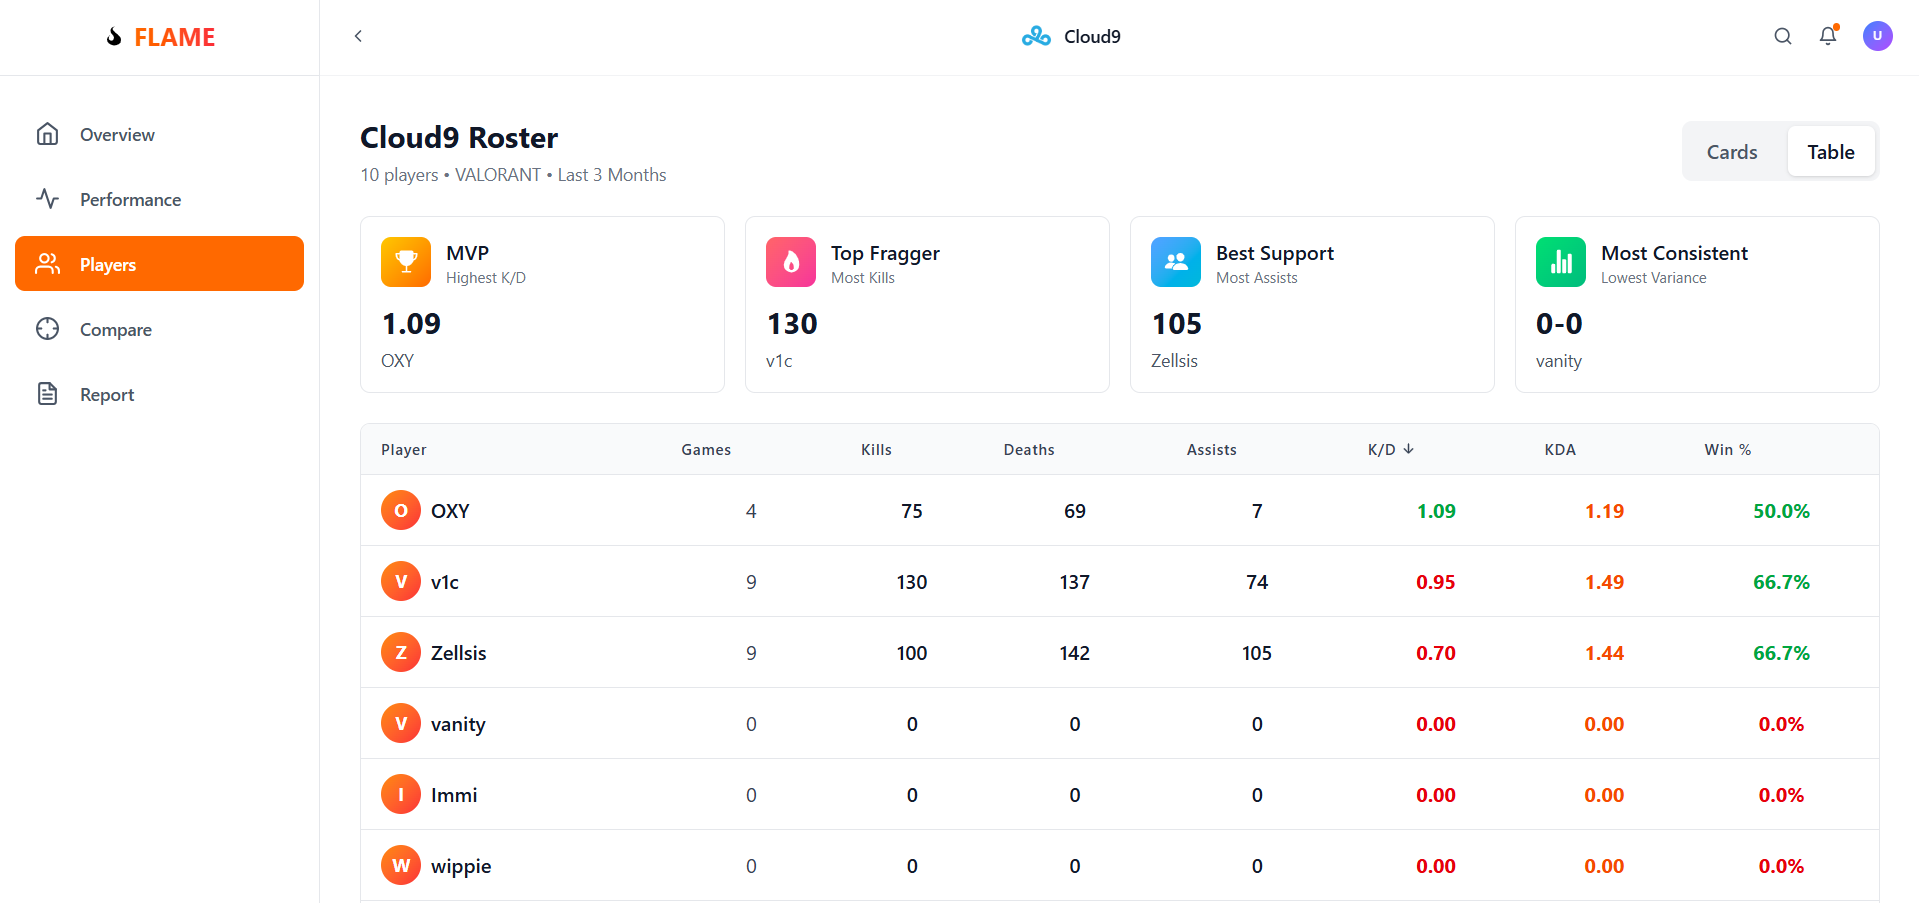Open the Overview home icon
The image size is (1919, 903).
(47, 134)
